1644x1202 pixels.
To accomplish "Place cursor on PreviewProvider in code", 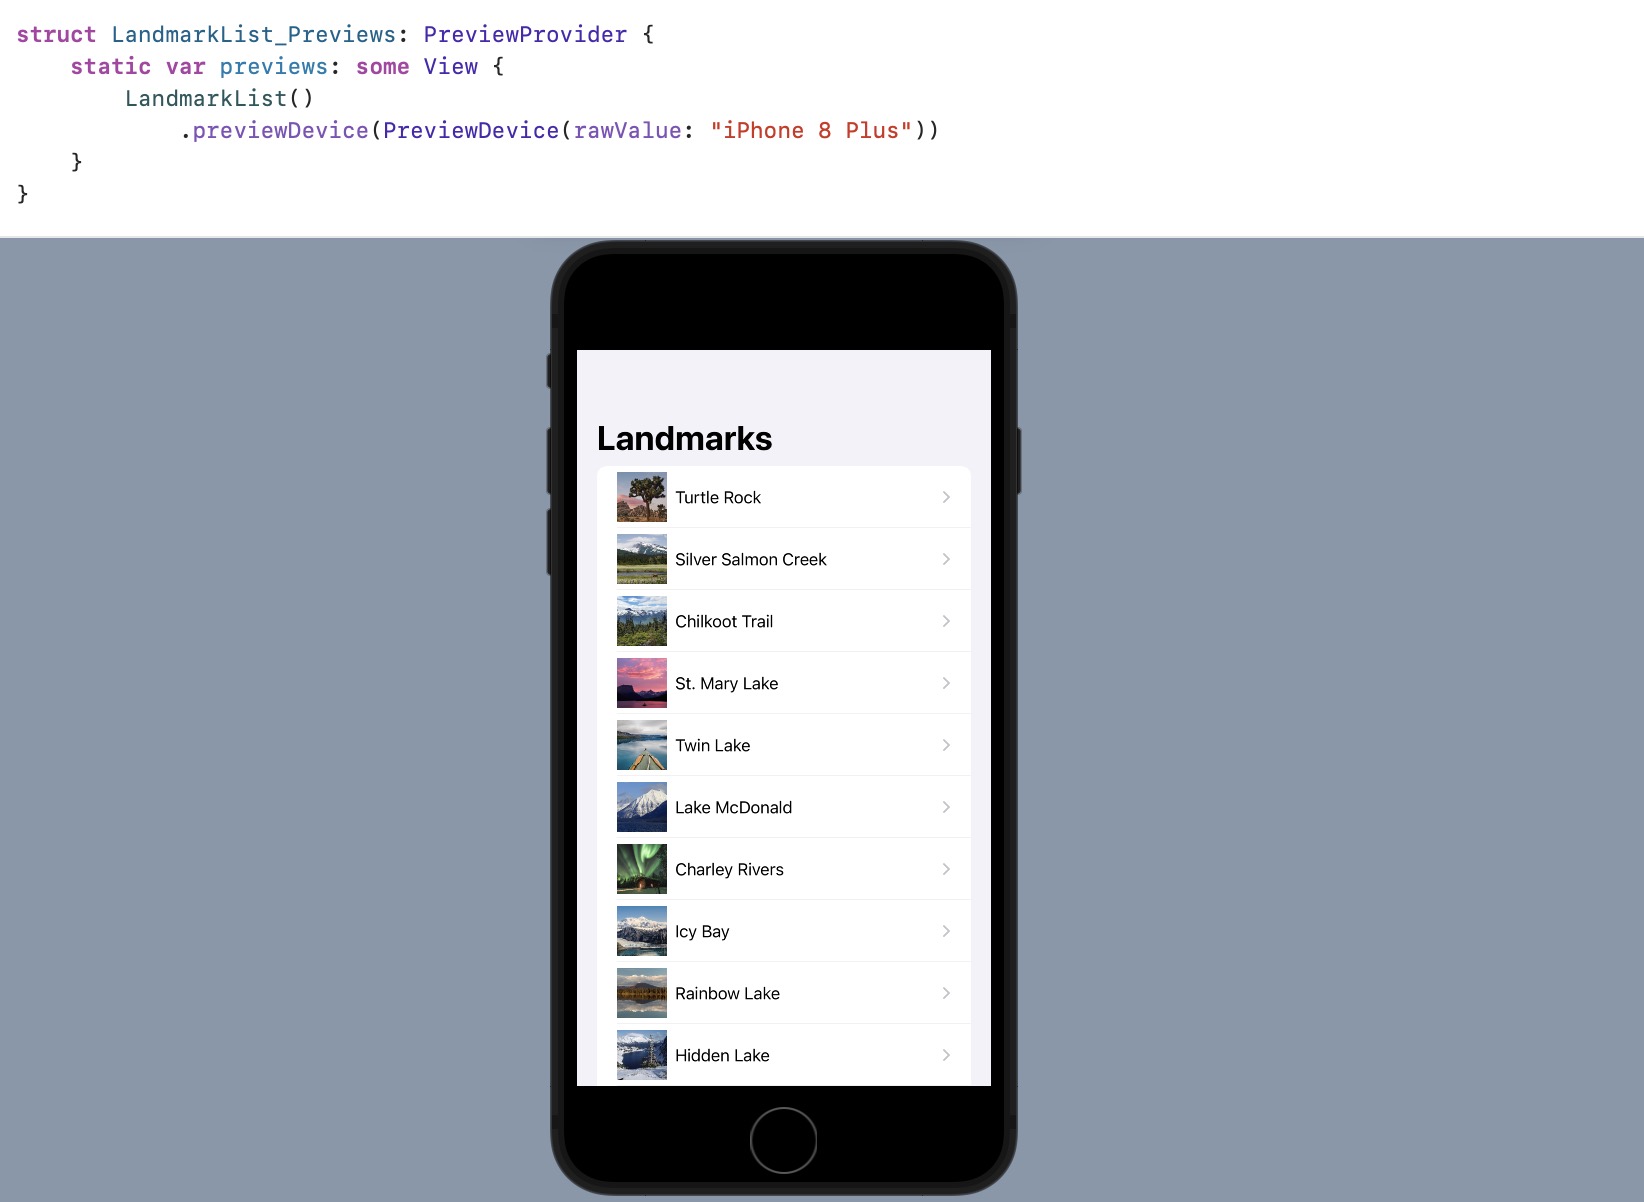I will pyautogui.click(x=525, y=34).
